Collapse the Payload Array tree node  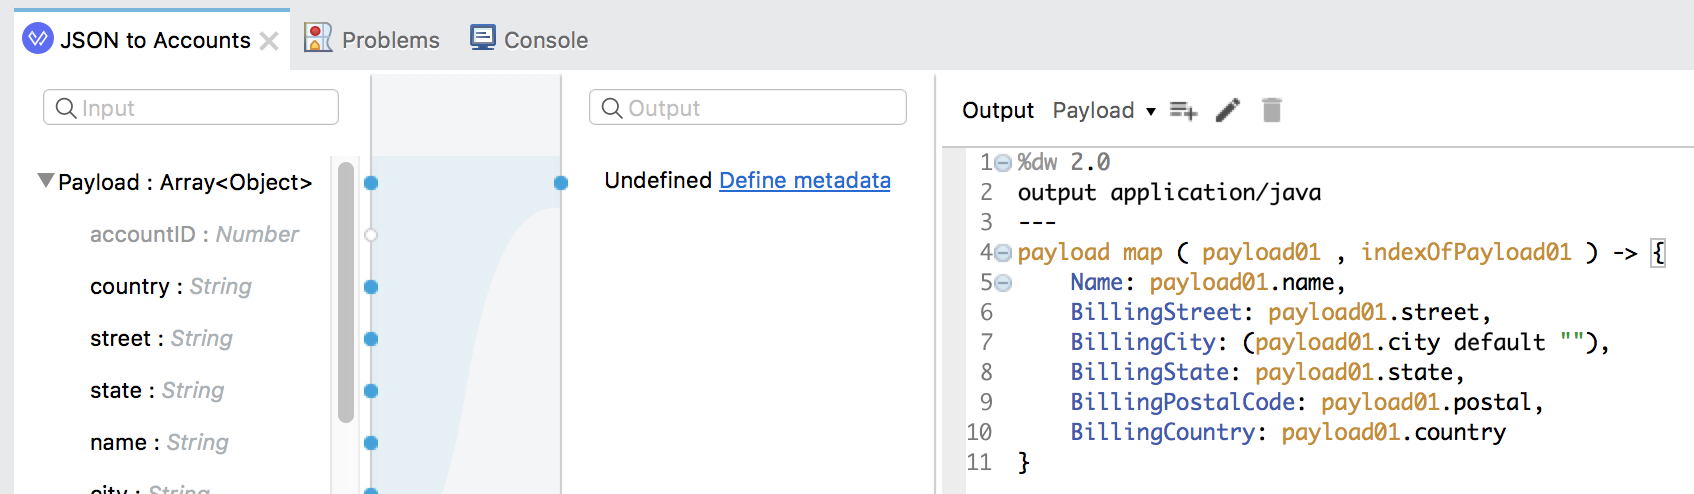click(45, 181)
